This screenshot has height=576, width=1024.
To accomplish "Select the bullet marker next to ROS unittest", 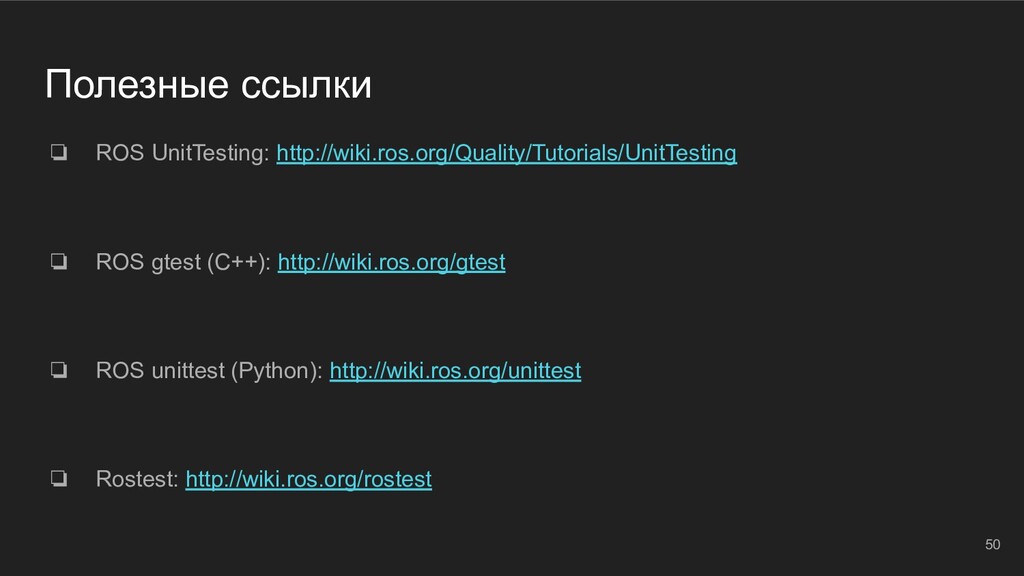I will 59,370.
